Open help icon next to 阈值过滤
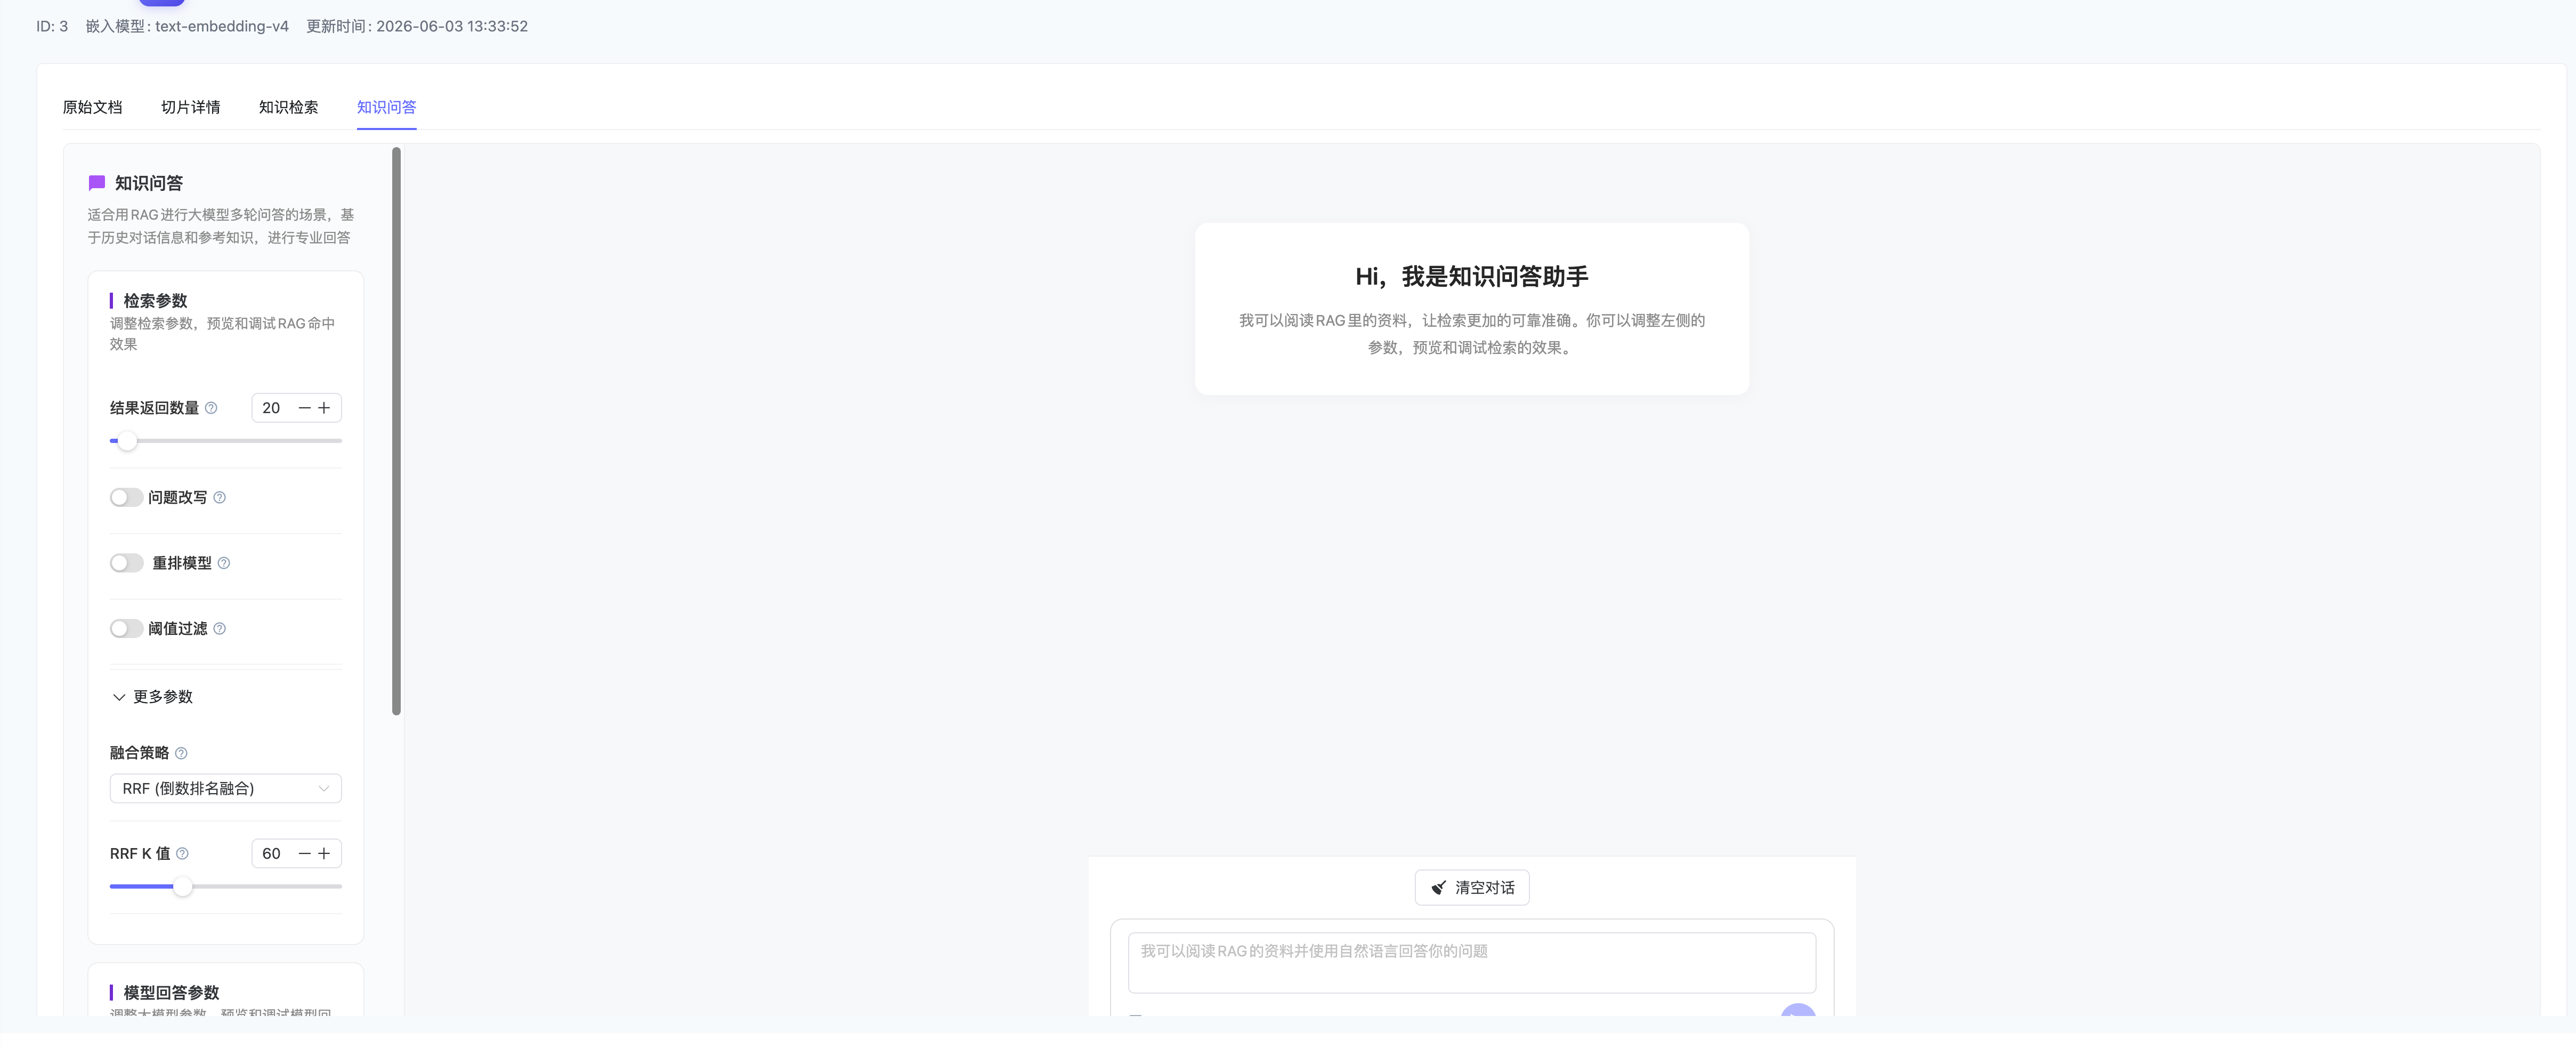The height and width of the screenshot is (1048, 2576). click(220, 629)
